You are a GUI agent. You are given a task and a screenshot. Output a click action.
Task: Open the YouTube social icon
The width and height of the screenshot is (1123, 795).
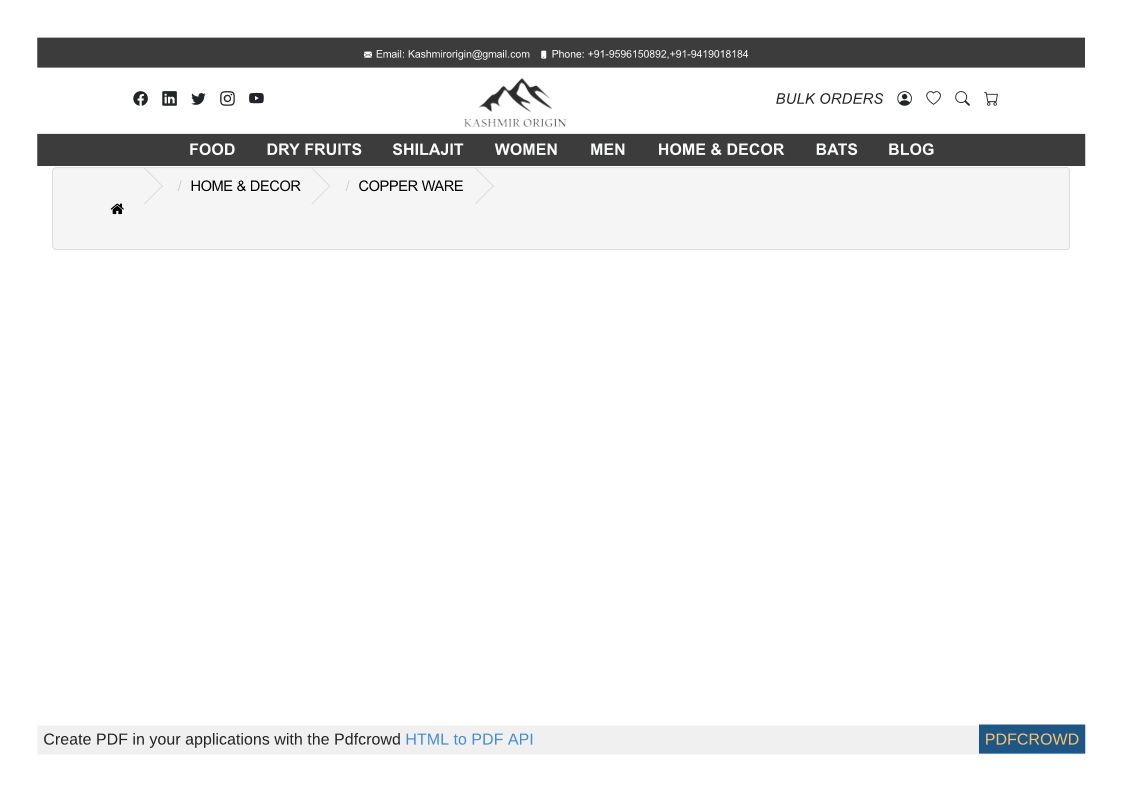[256, 98]
